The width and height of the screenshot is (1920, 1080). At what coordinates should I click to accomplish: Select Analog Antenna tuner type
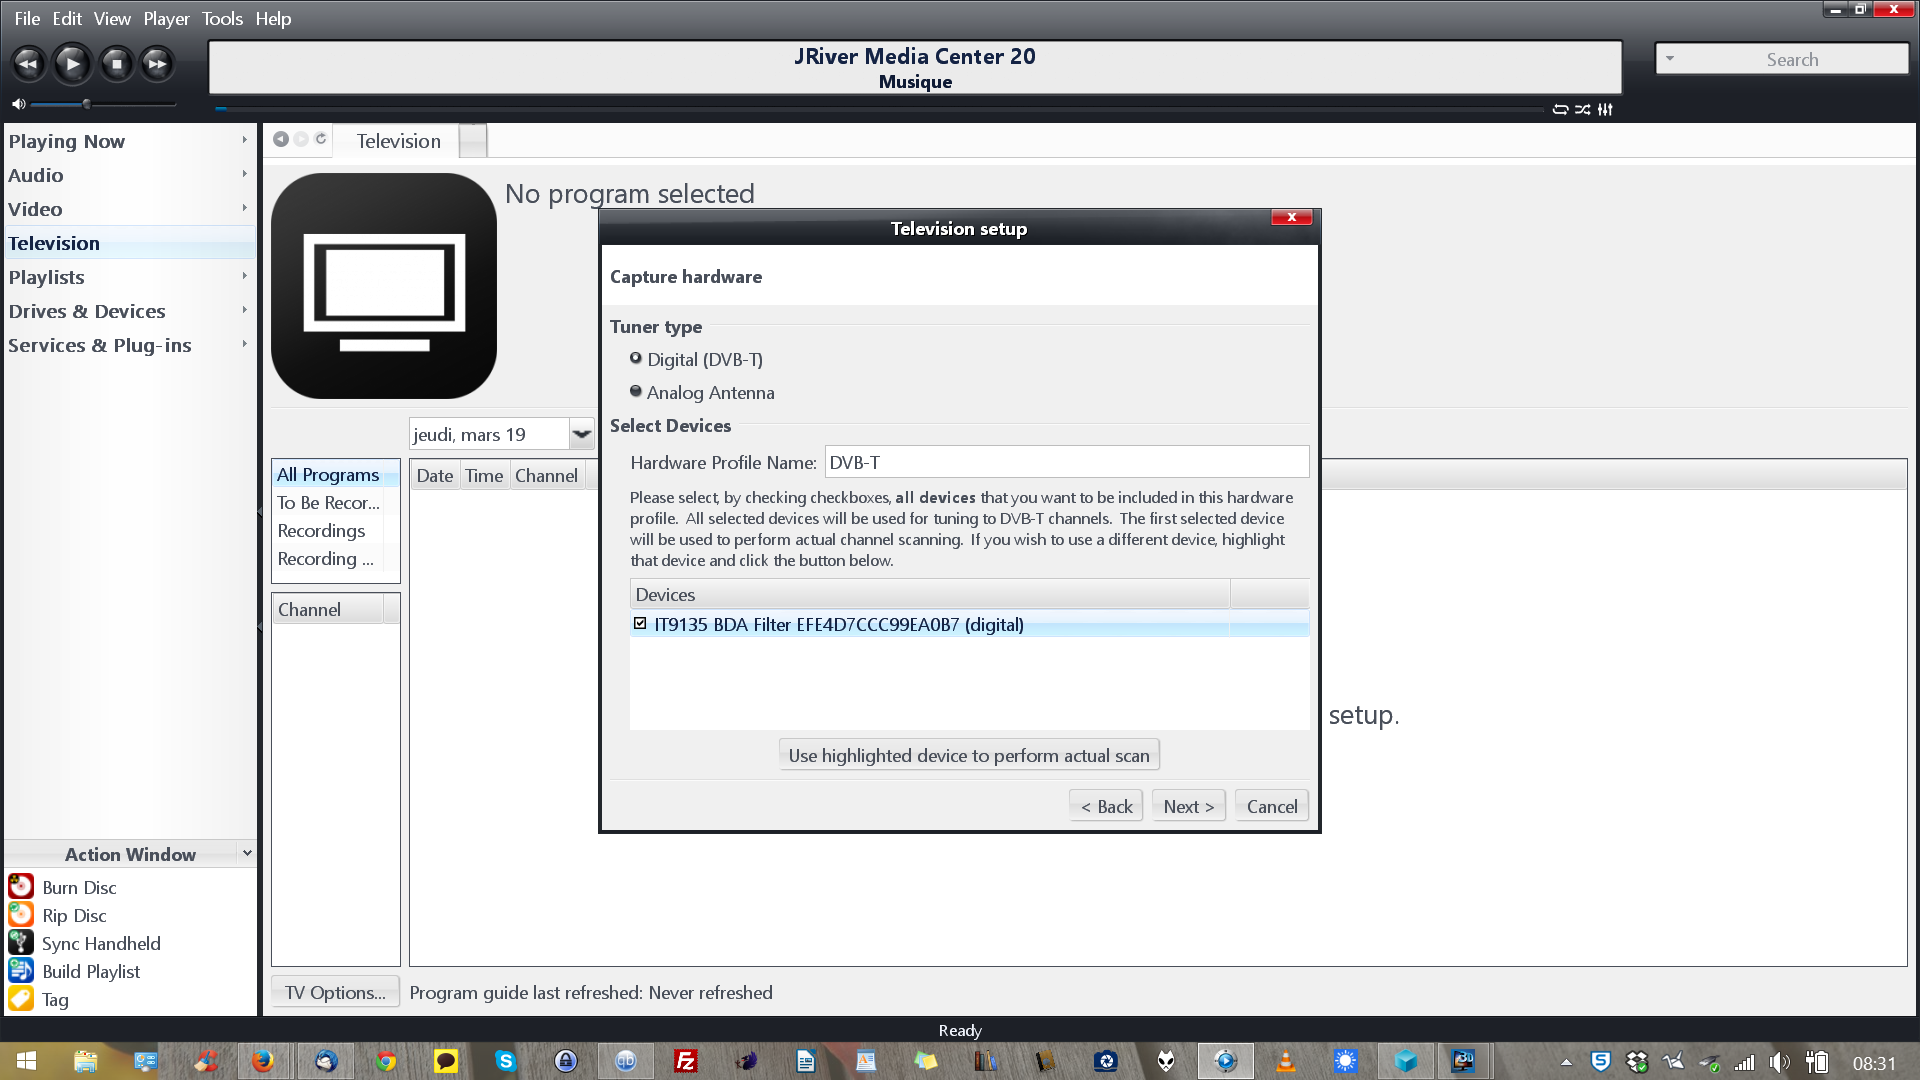[635, 391]
